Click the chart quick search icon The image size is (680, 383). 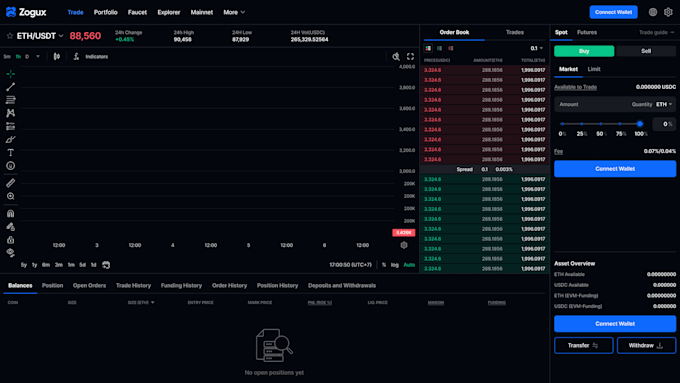point(396,56)
